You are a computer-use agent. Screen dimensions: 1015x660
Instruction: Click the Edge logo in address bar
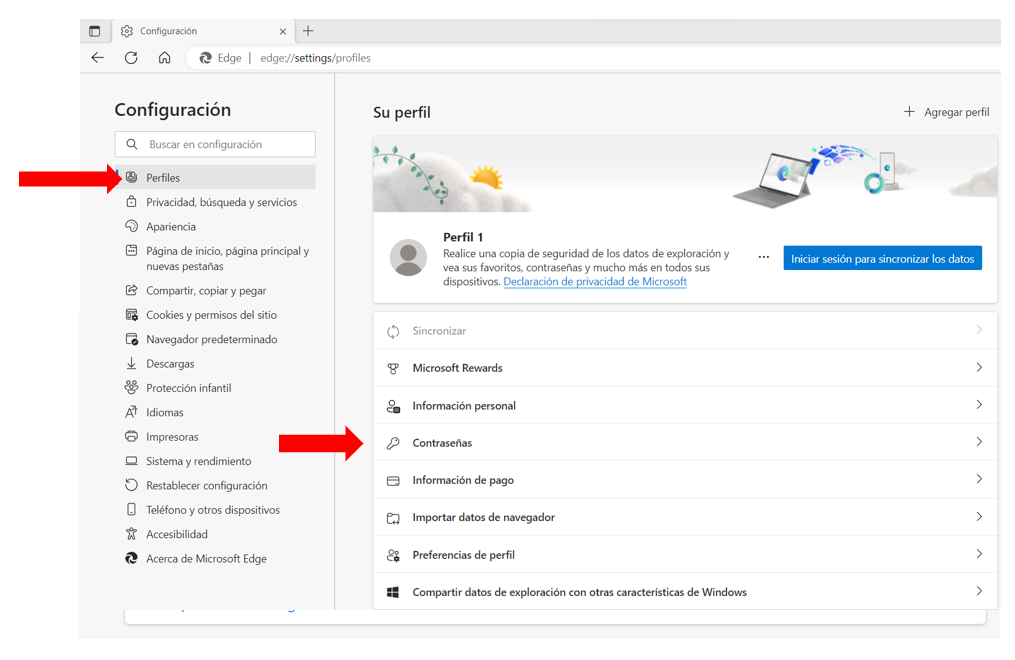[206, 58]
